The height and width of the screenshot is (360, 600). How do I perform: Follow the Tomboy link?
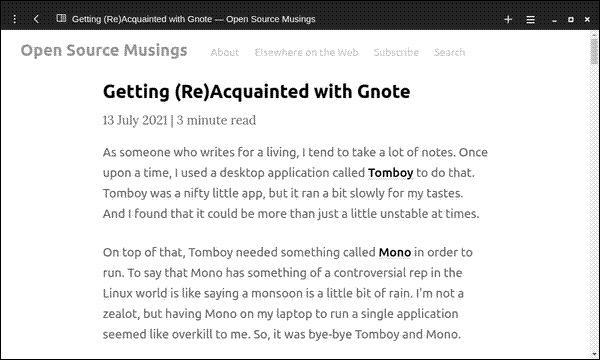click(x=391, y=173)
